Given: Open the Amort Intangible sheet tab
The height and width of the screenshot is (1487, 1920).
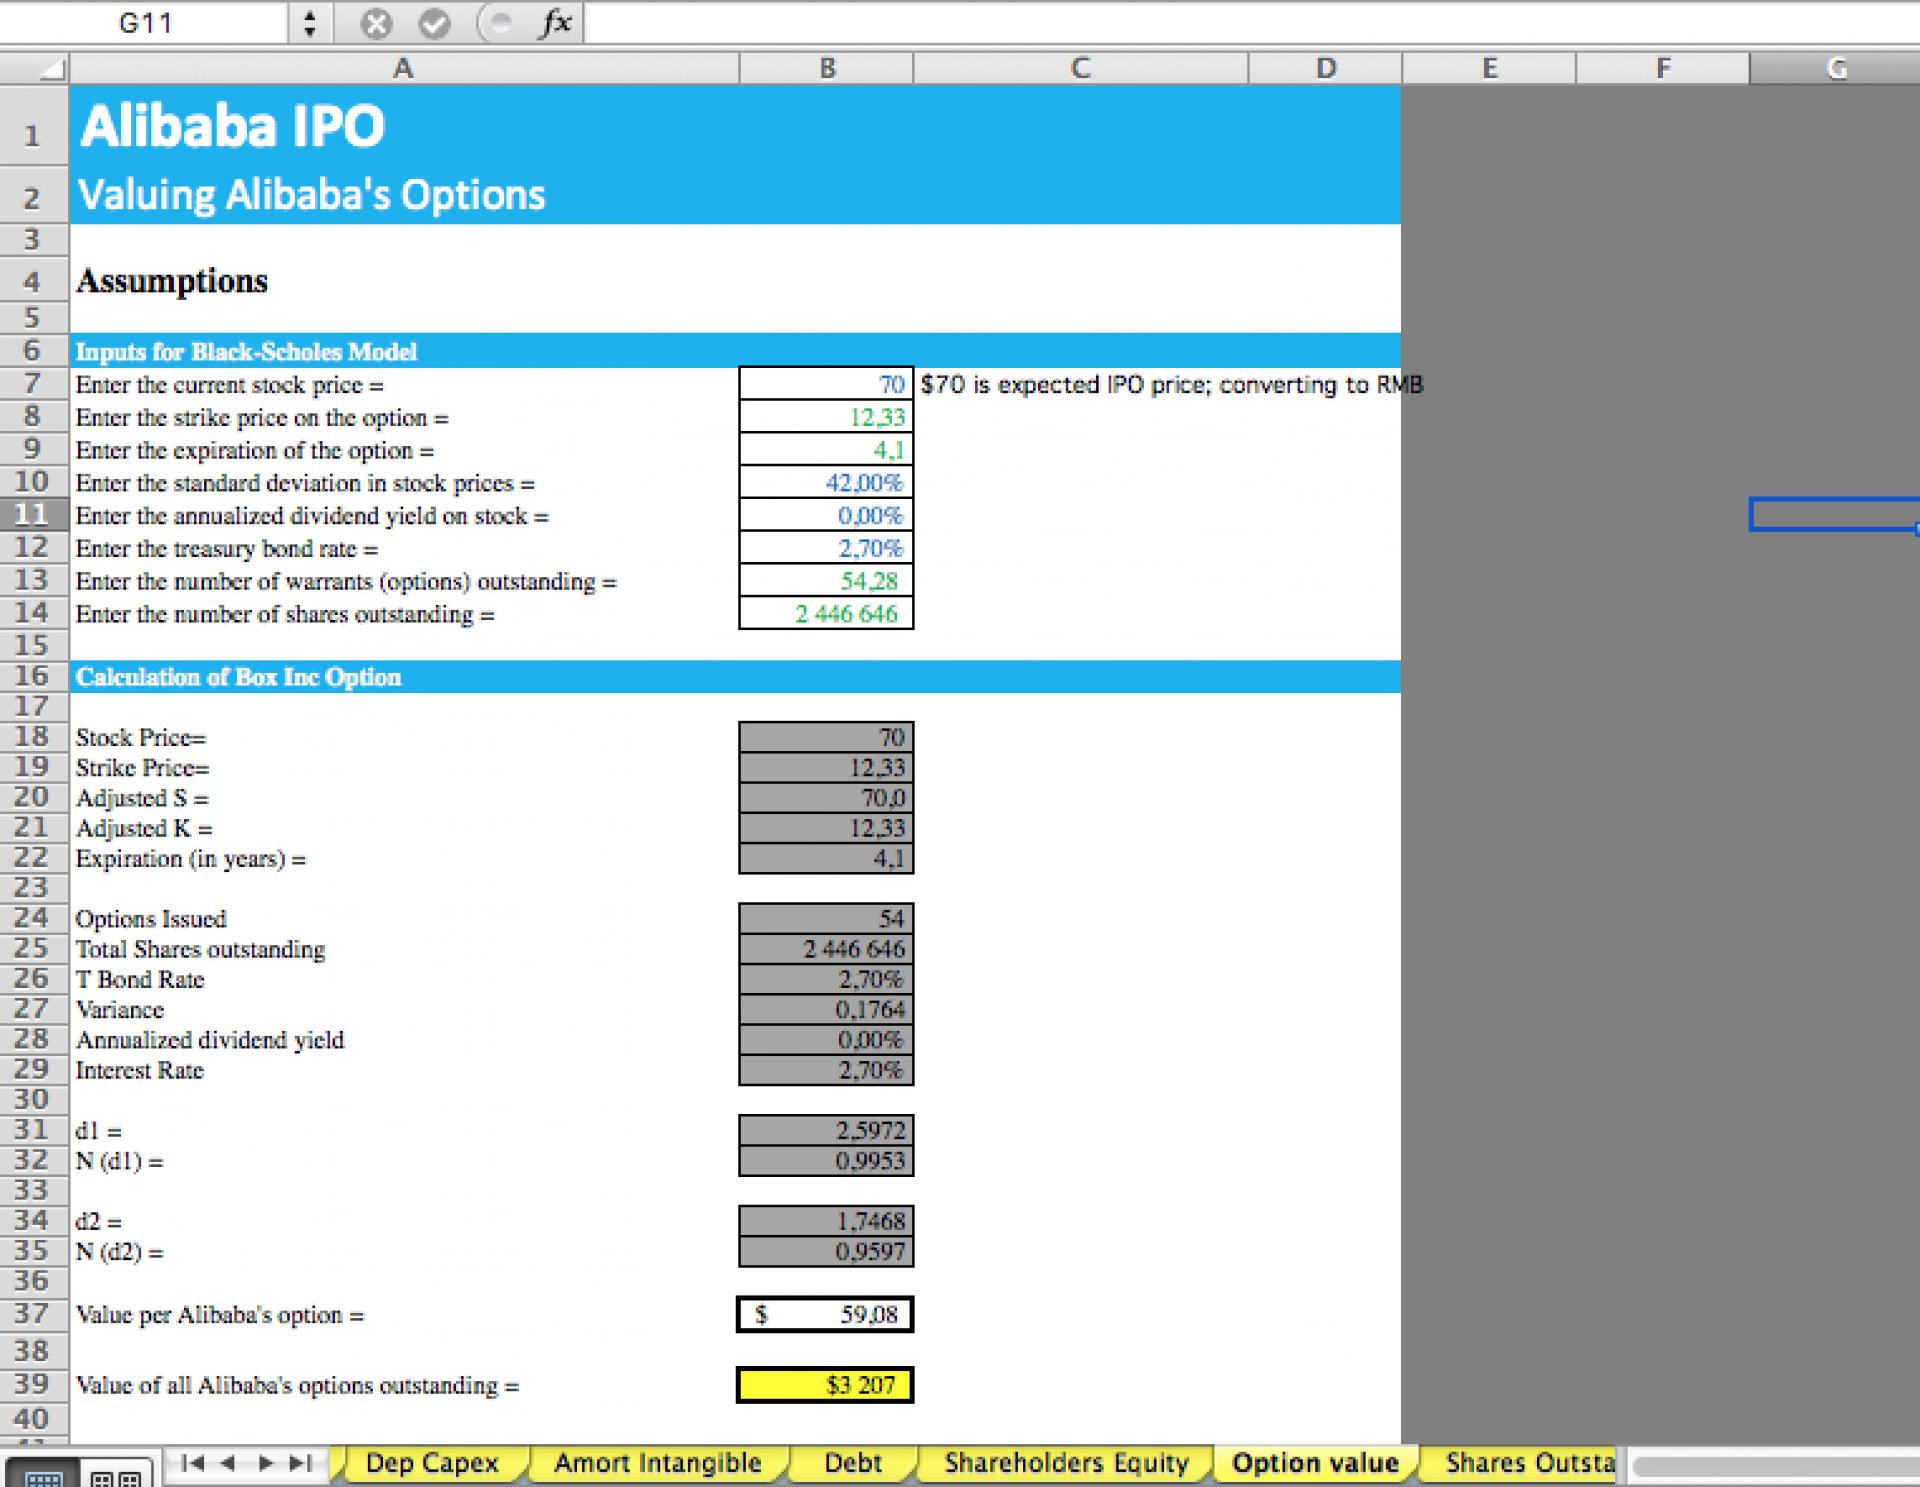Looking at the screenshot, I should click(x=658, y=1463).
